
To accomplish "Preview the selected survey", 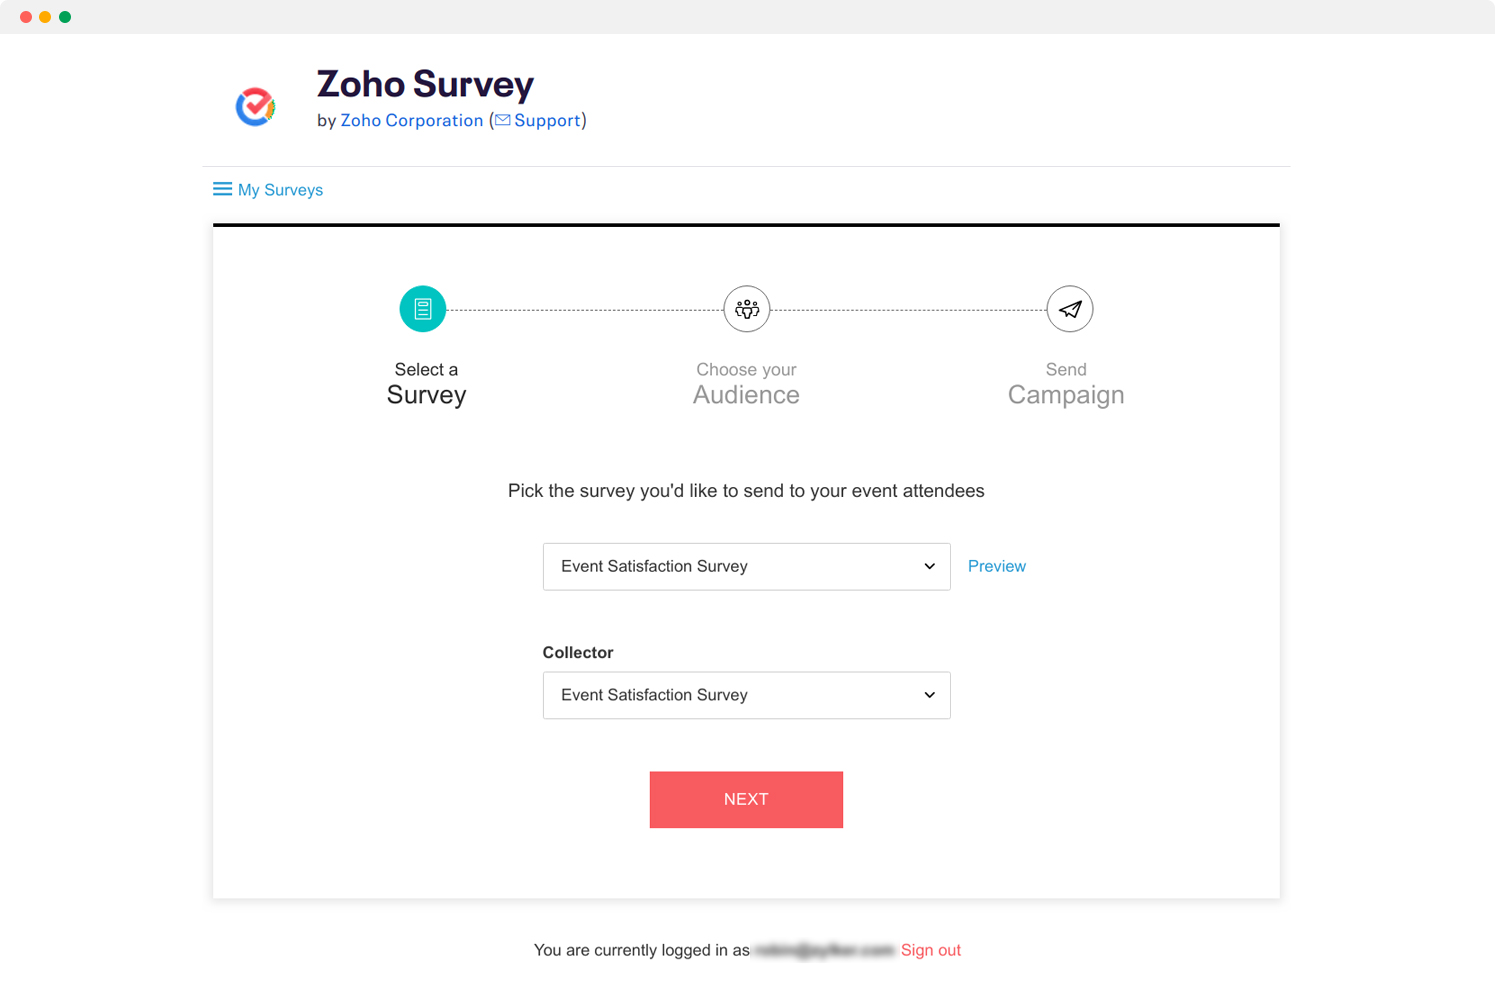I will click(x=996, y=566).
